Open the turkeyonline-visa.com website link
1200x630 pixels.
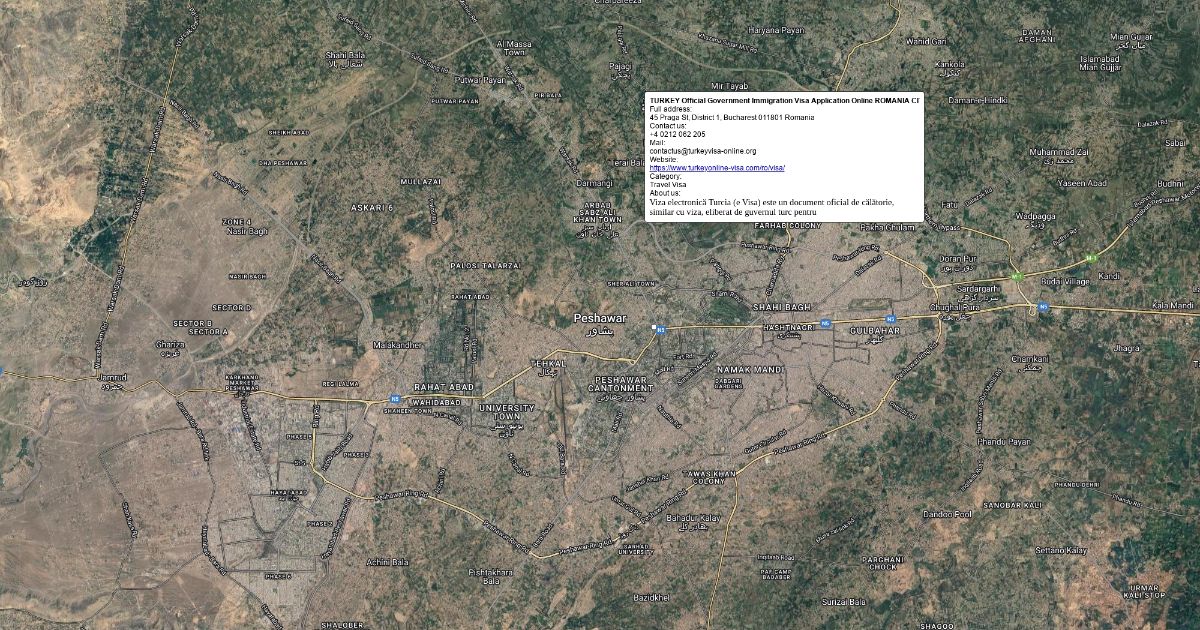coord(717,168)
